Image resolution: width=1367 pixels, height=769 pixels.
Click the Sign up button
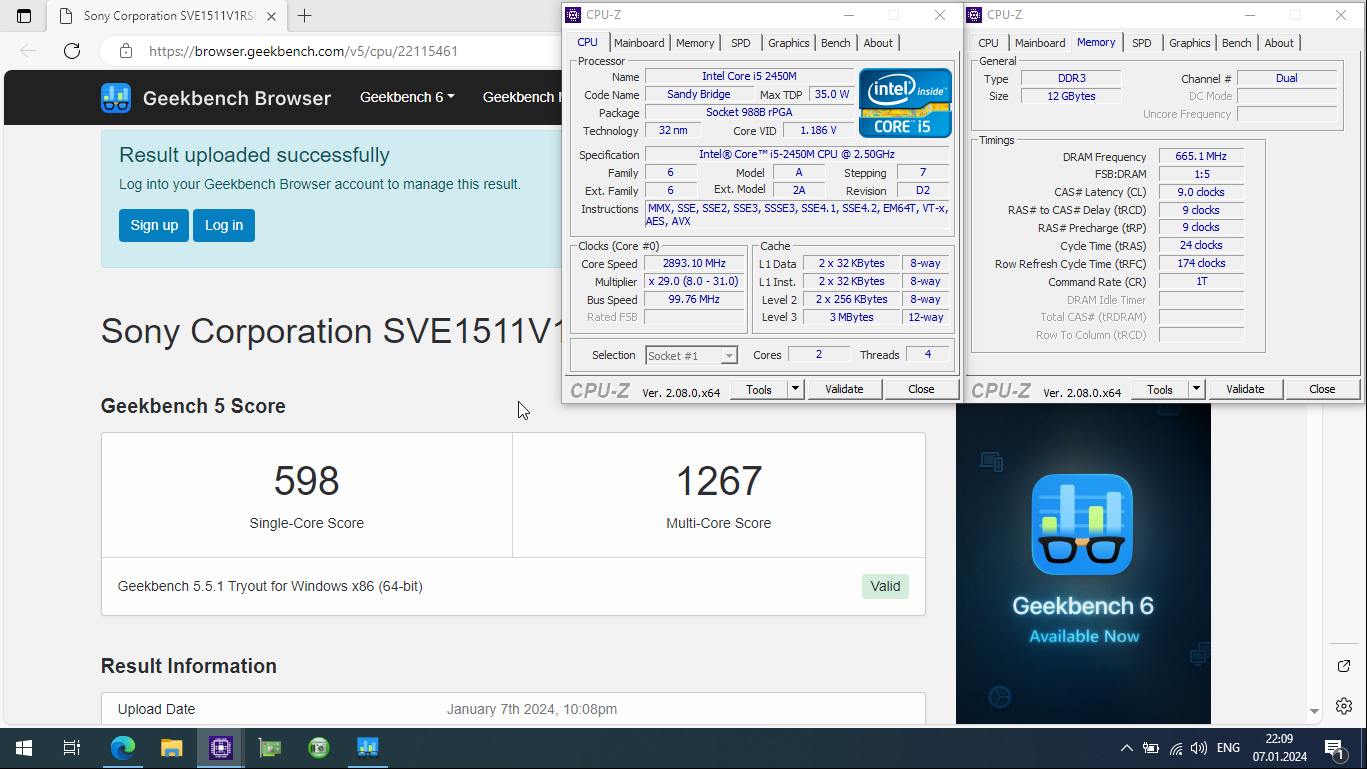click(154, 225)
